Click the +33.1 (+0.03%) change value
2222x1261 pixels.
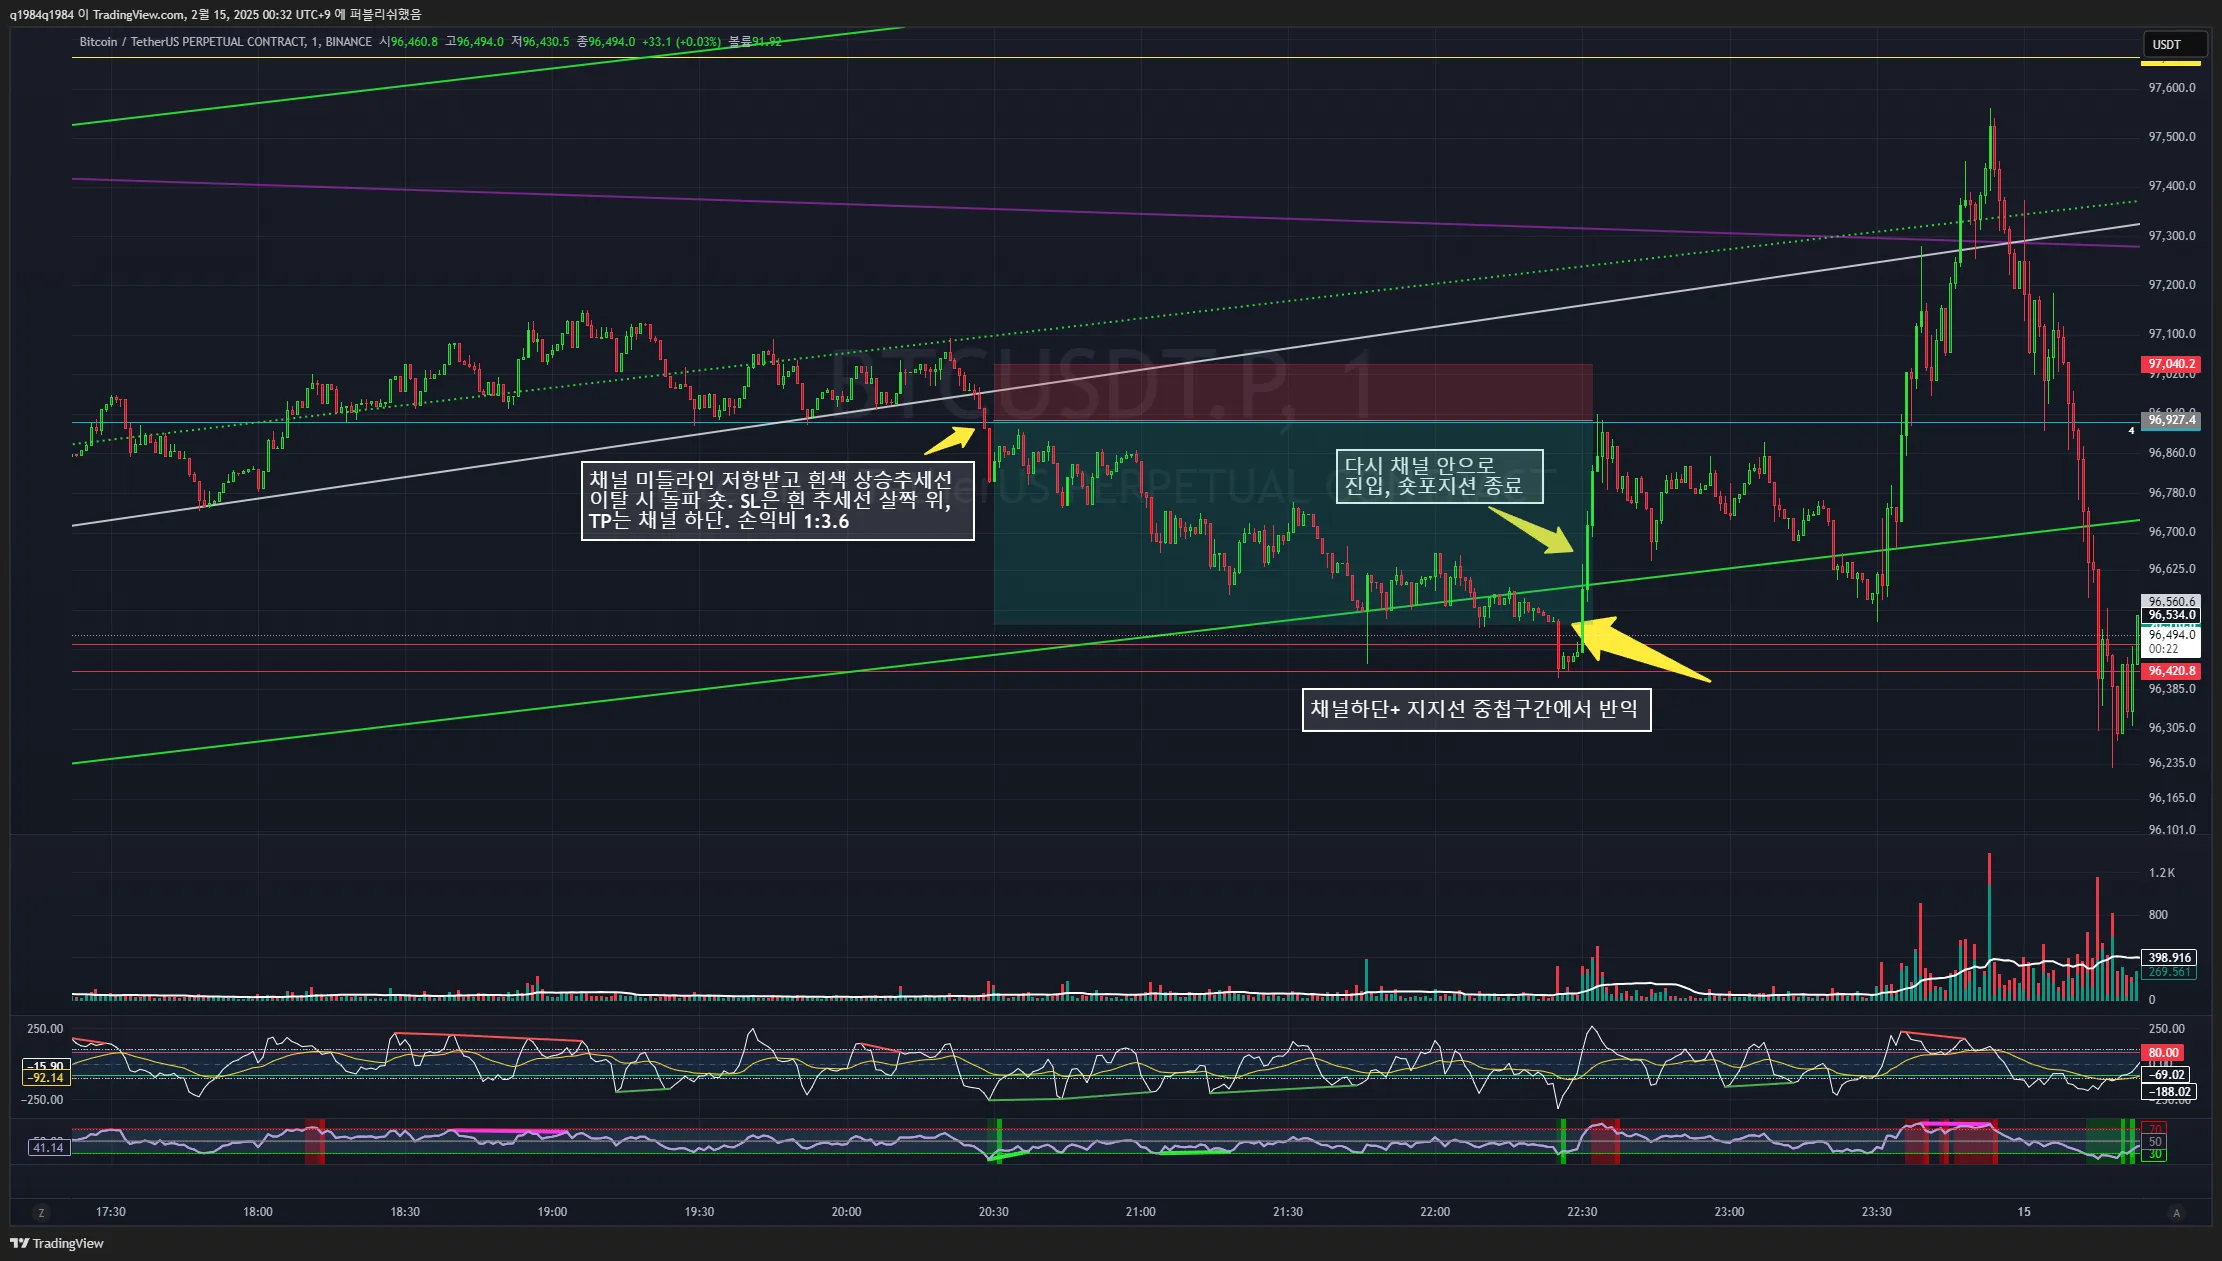(x=681, y=42)
